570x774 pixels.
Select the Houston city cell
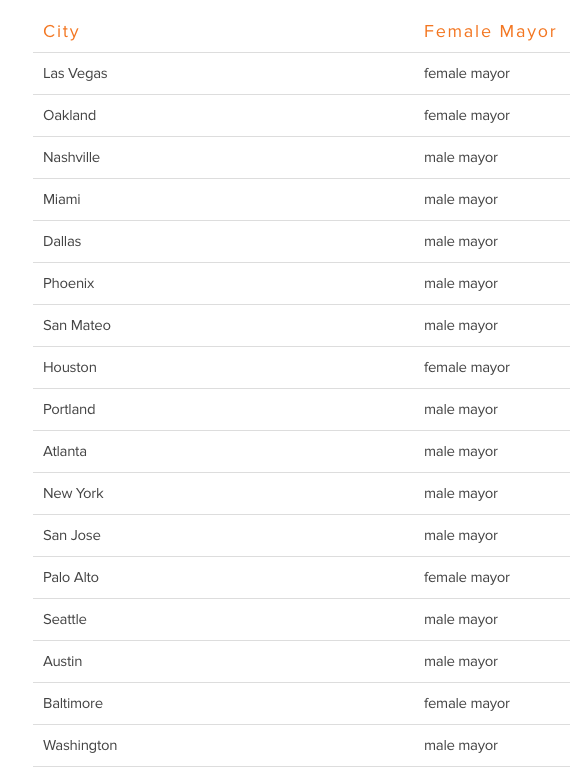coord(70,367)
